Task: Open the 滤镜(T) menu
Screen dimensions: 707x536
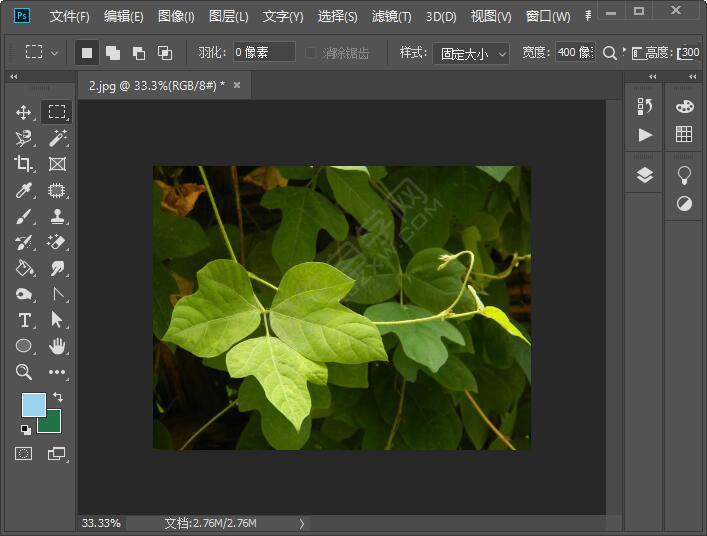Action: pyautogui.click(x=391, y=16)
